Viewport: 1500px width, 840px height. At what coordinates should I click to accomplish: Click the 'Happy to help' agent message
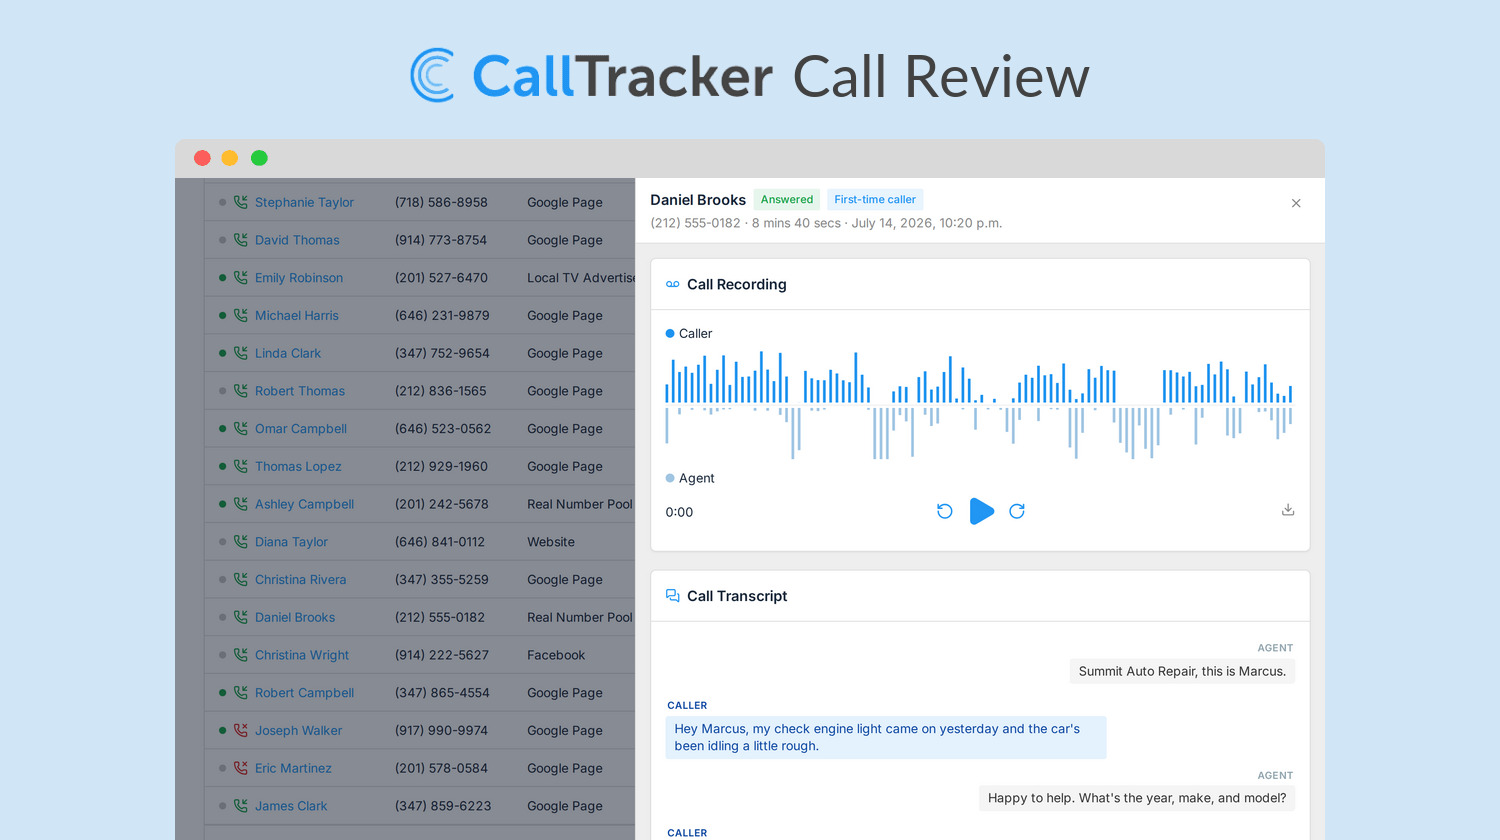[x=1137, y=798]
